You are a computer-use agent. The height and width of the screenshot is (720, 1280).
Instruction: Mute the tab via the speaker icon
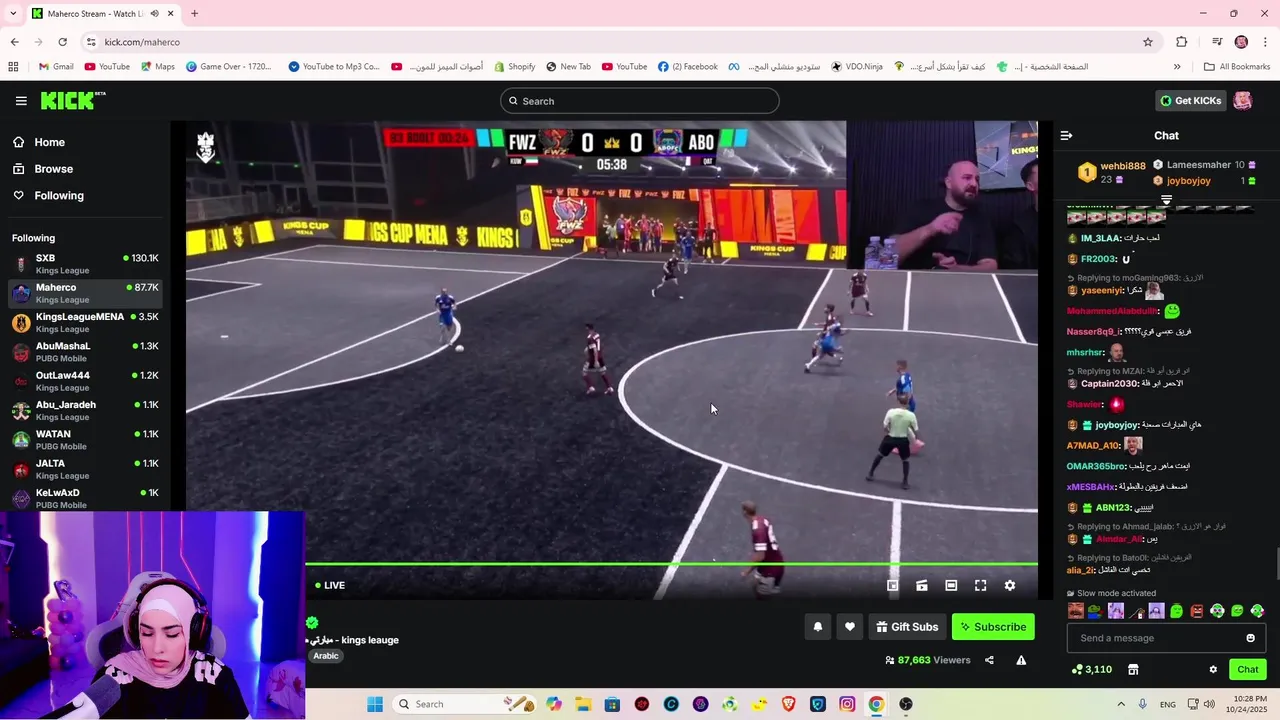click(x=155, y=14)
